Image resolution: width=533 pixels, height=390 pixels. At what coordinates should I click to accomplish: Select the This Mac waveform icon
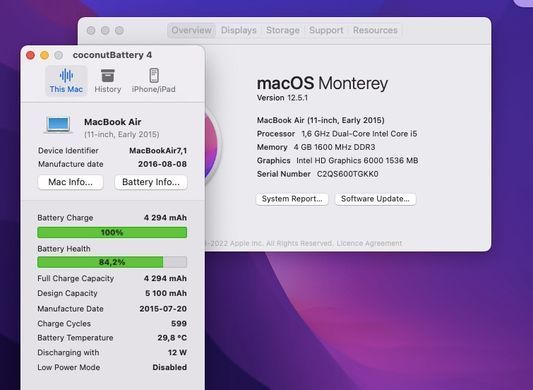(x=66, y=75)
